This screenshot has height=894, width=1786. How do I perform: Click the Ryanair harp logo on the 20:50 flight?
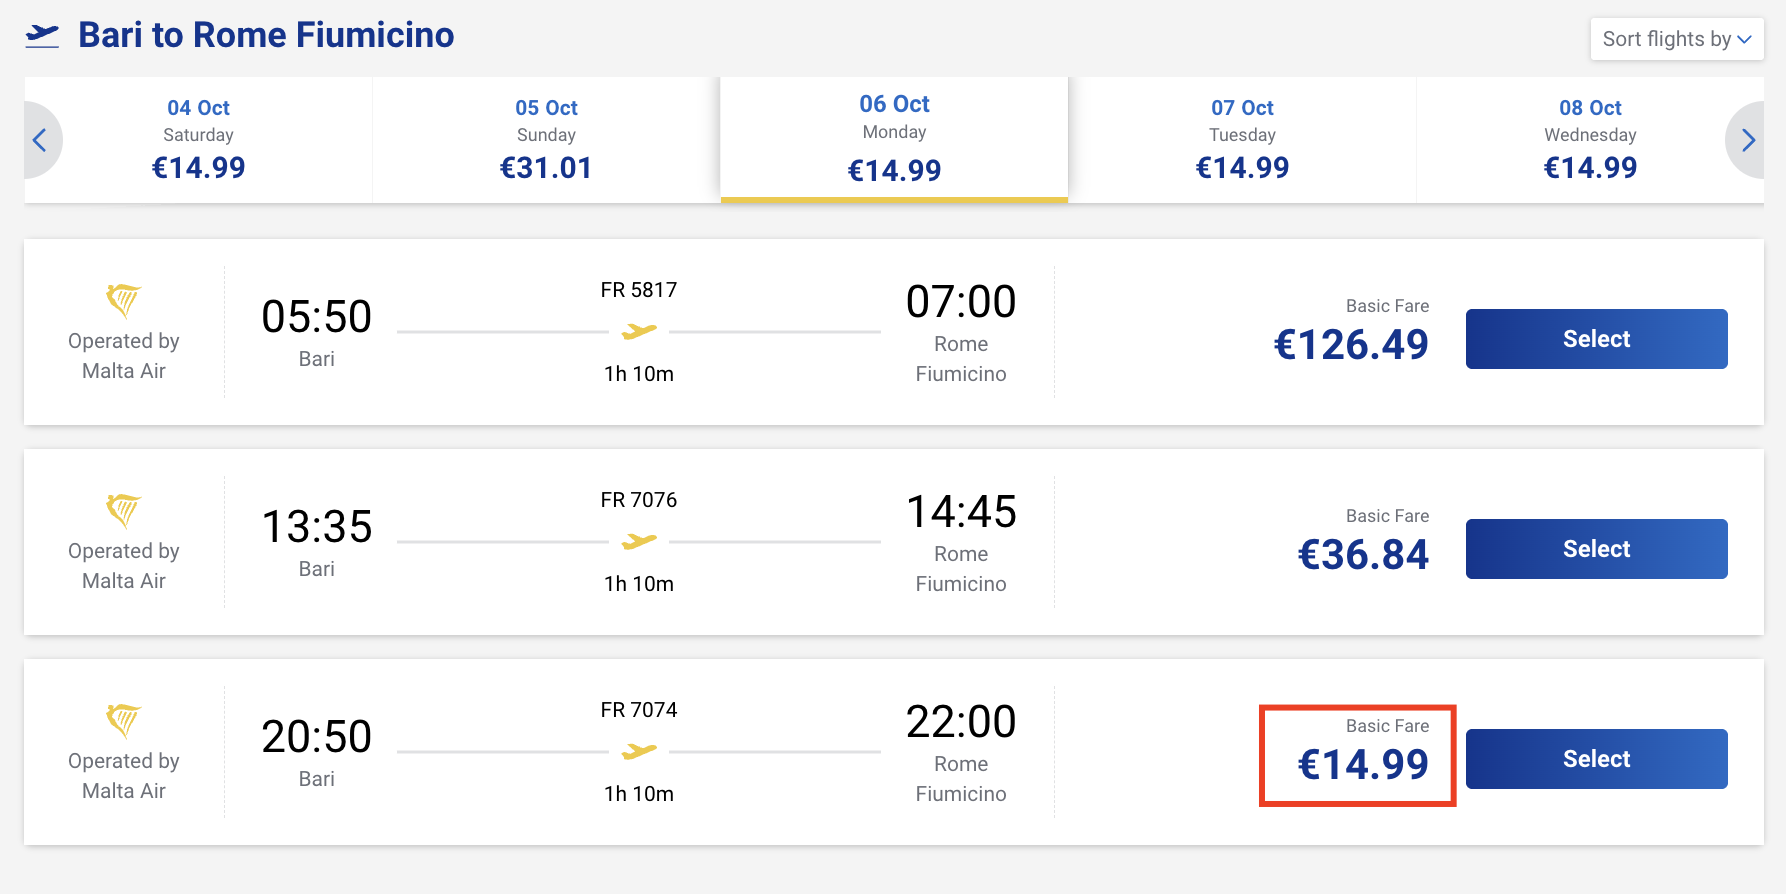[124, 720]
